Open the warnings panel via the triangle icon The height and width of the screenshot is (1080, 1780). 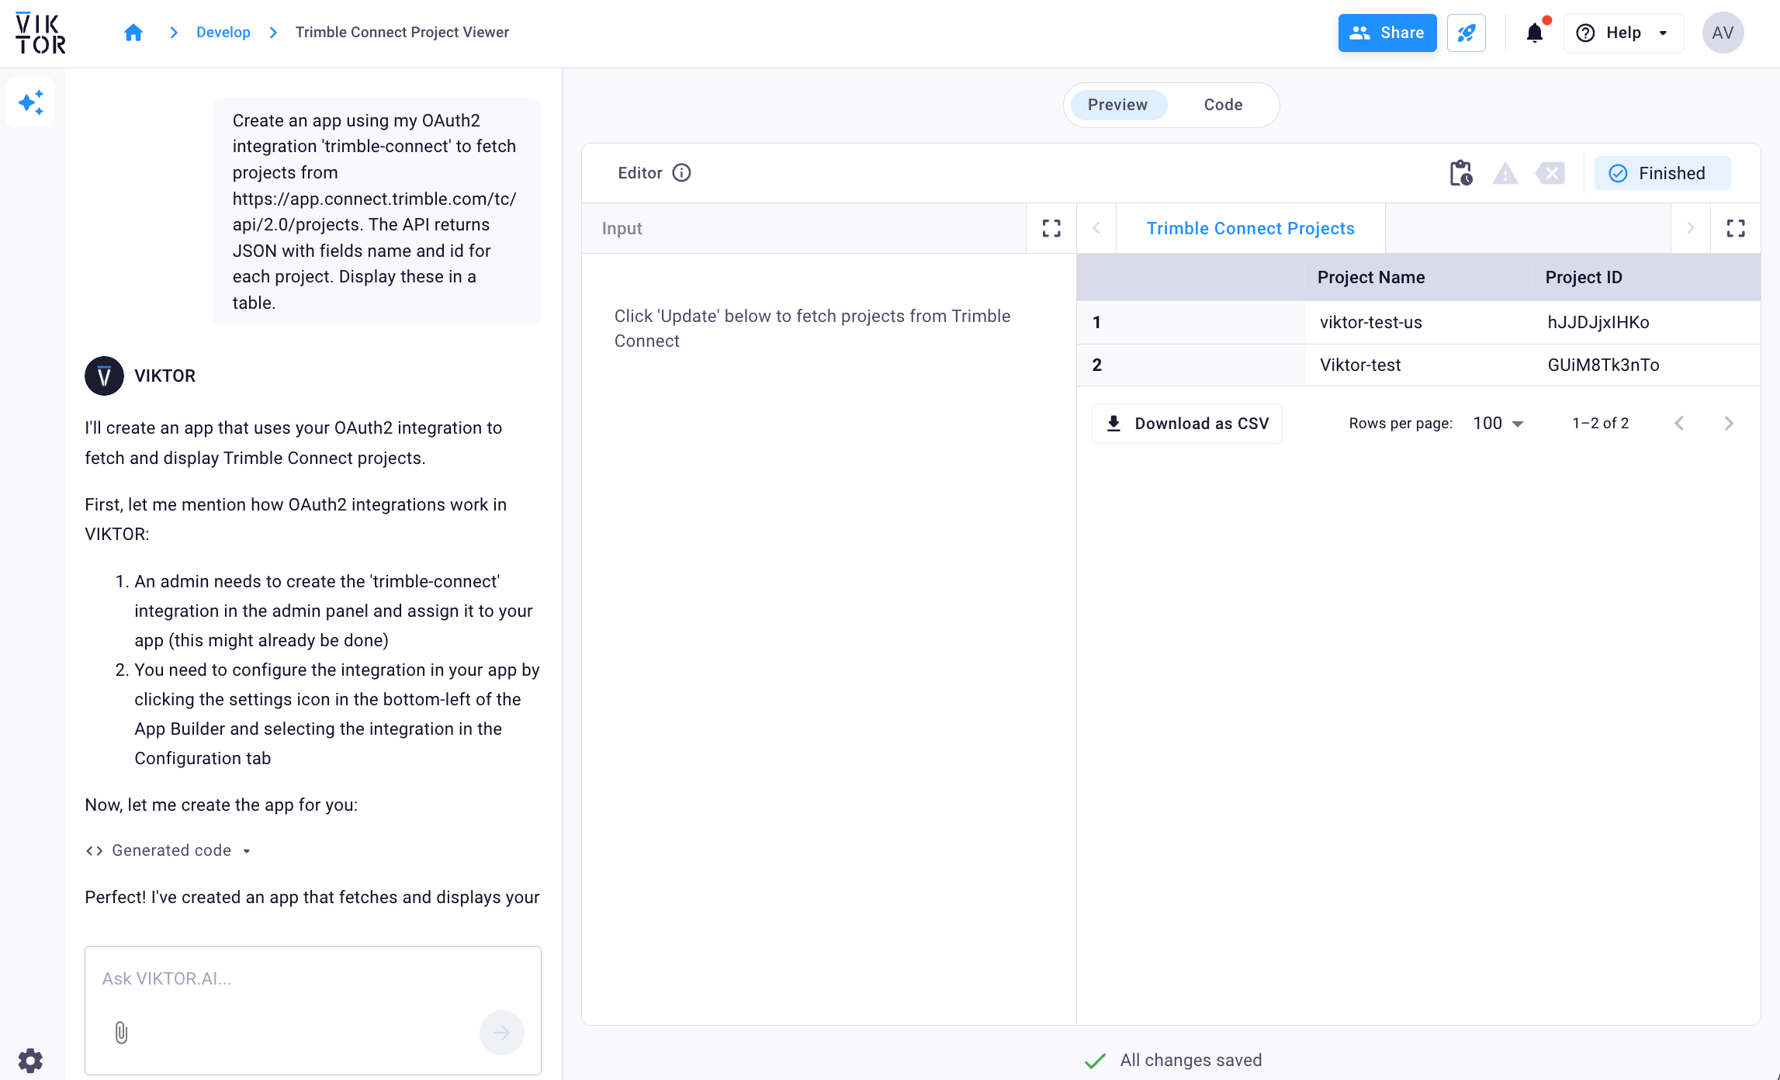[x=1505, y=173]
